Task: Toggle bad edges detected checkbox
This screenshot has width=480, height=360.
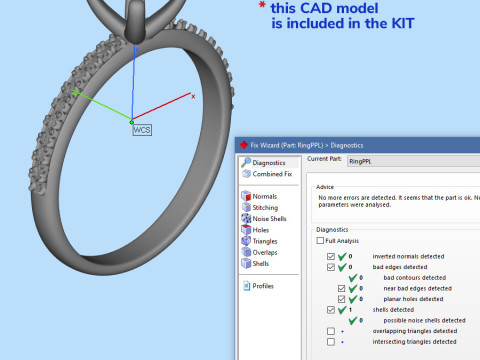Action: point(331,267)
